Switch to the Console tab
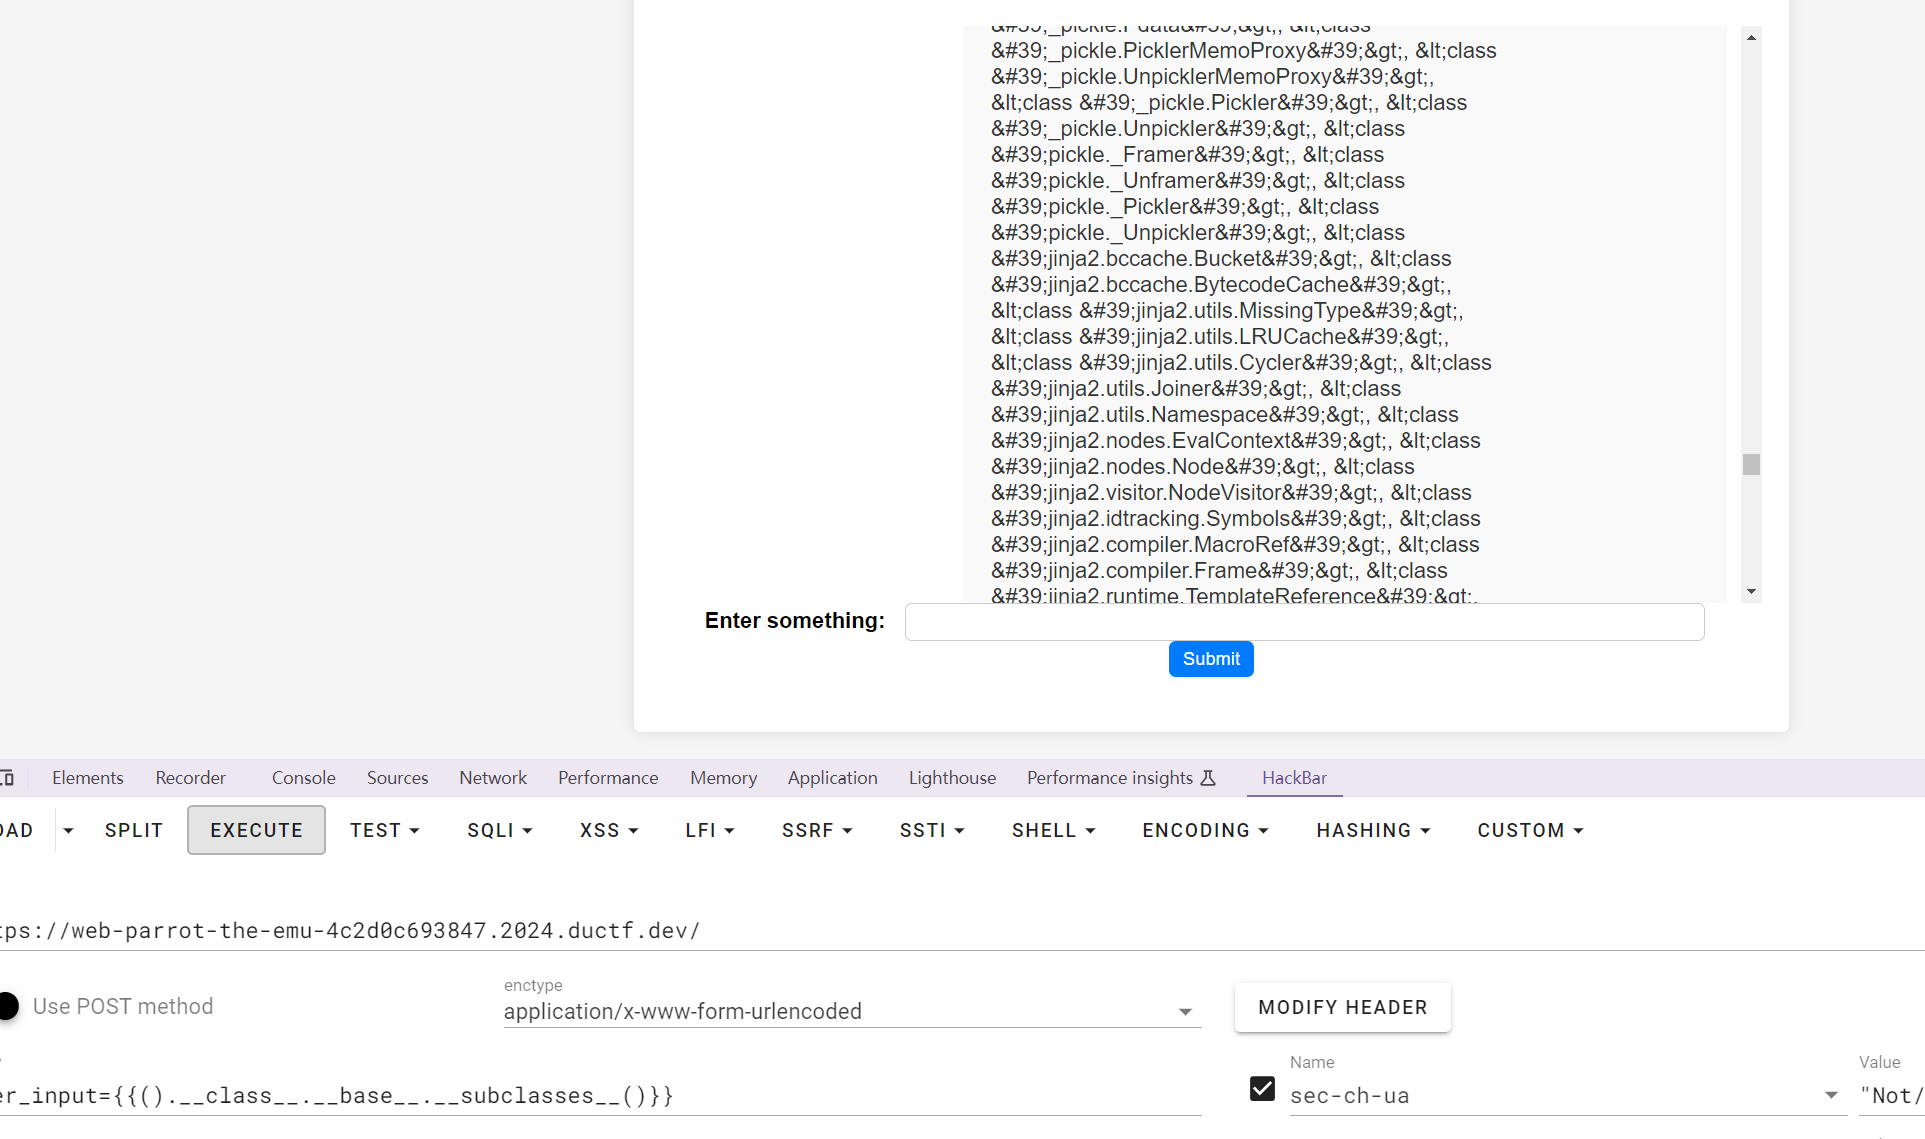Screen dimensions: 1925x1139 coord(303,778)
